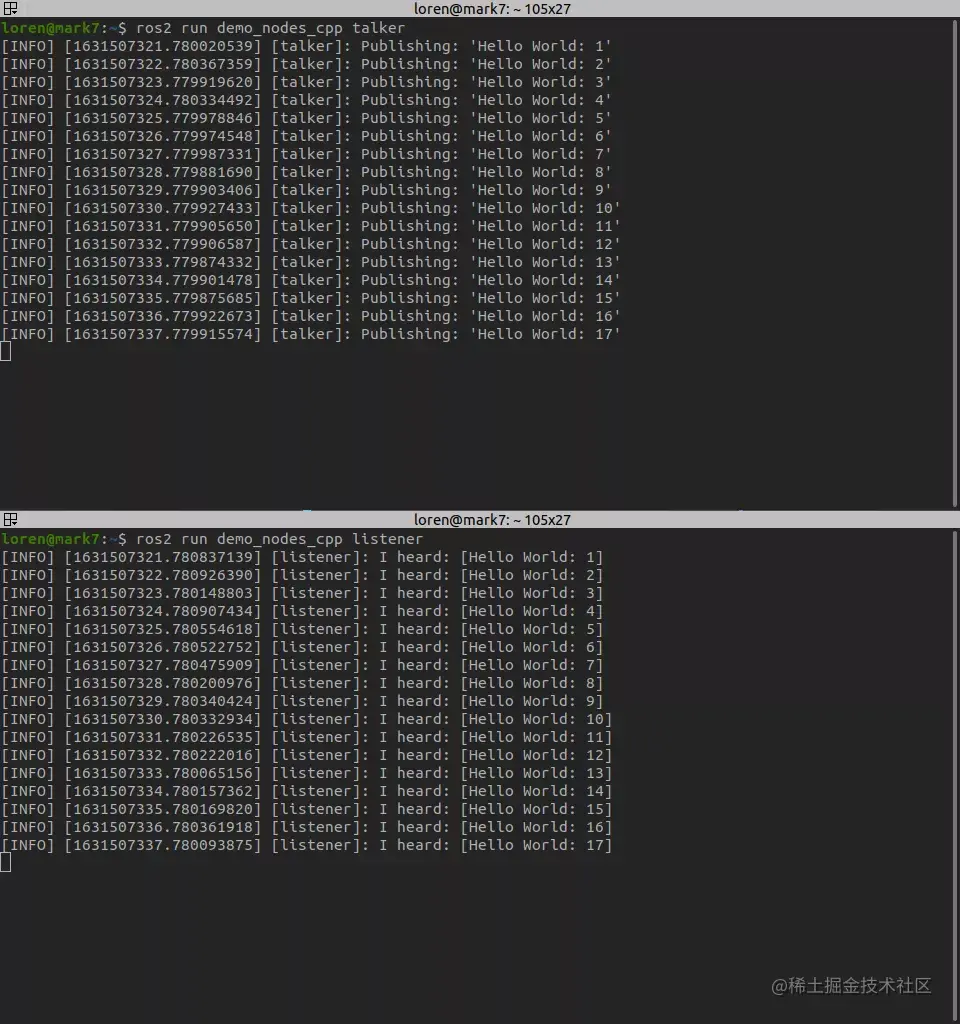
Task: Click the listener line '[Hello World: 6]'
Action: (x=302, y=647)
